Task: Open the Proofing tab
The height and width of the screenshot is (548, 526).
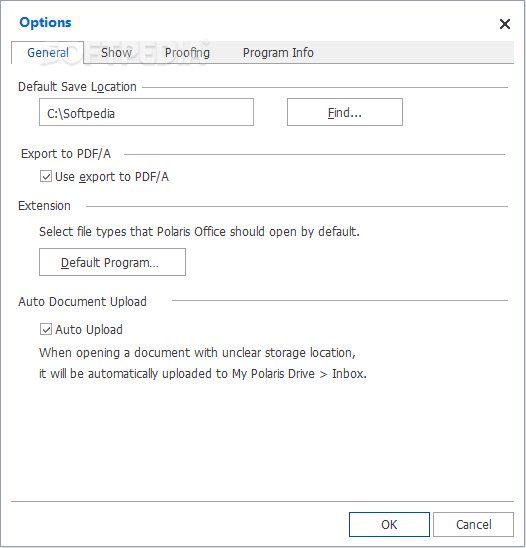Action: click(187, 53)
